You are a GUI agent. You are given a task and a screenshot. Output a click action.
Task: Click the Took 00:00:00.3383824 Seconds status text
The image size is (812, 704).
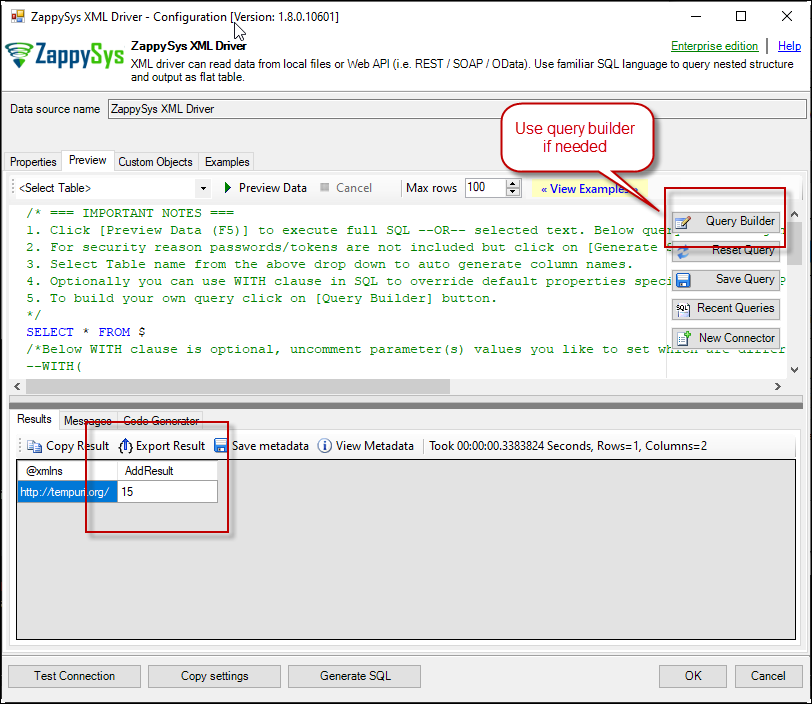click(x=568, y=446)
